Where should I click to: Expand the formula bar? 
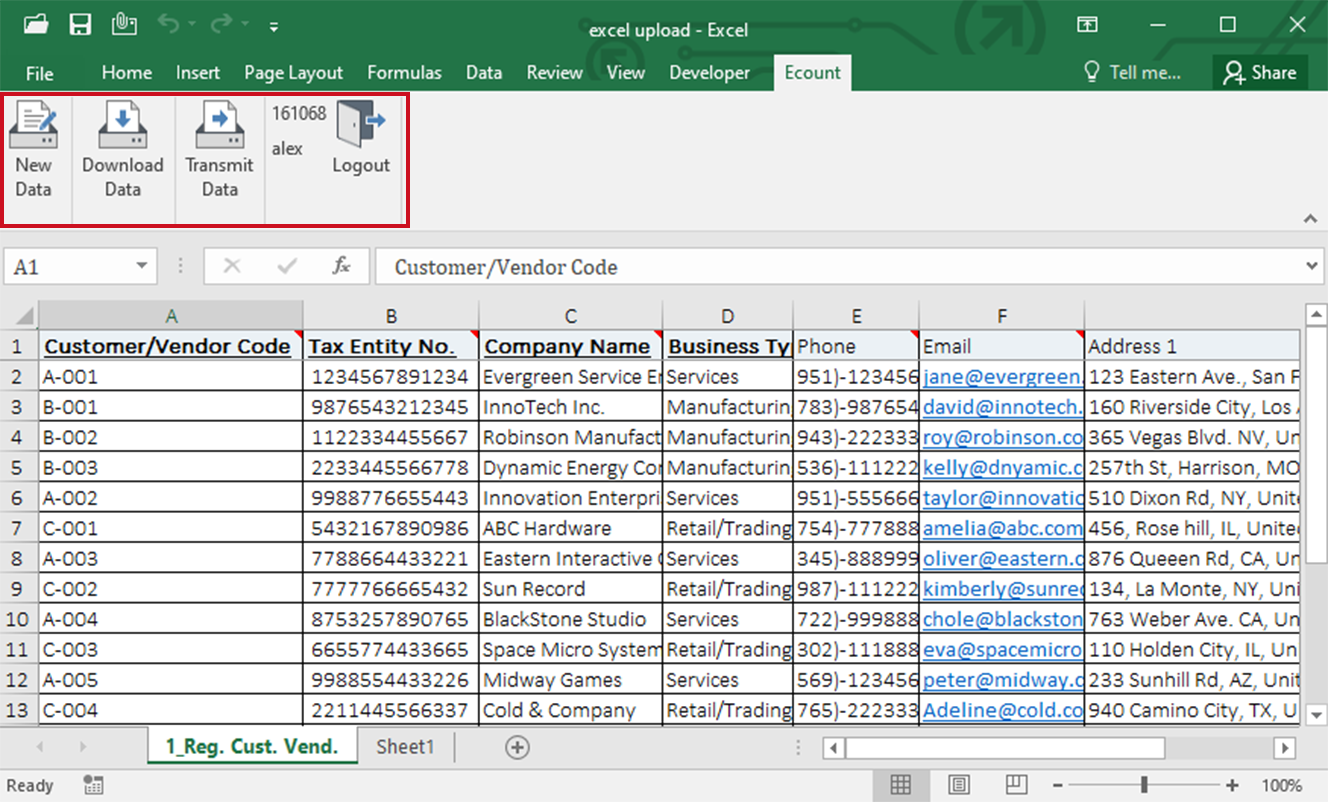tap(1313, 266)
